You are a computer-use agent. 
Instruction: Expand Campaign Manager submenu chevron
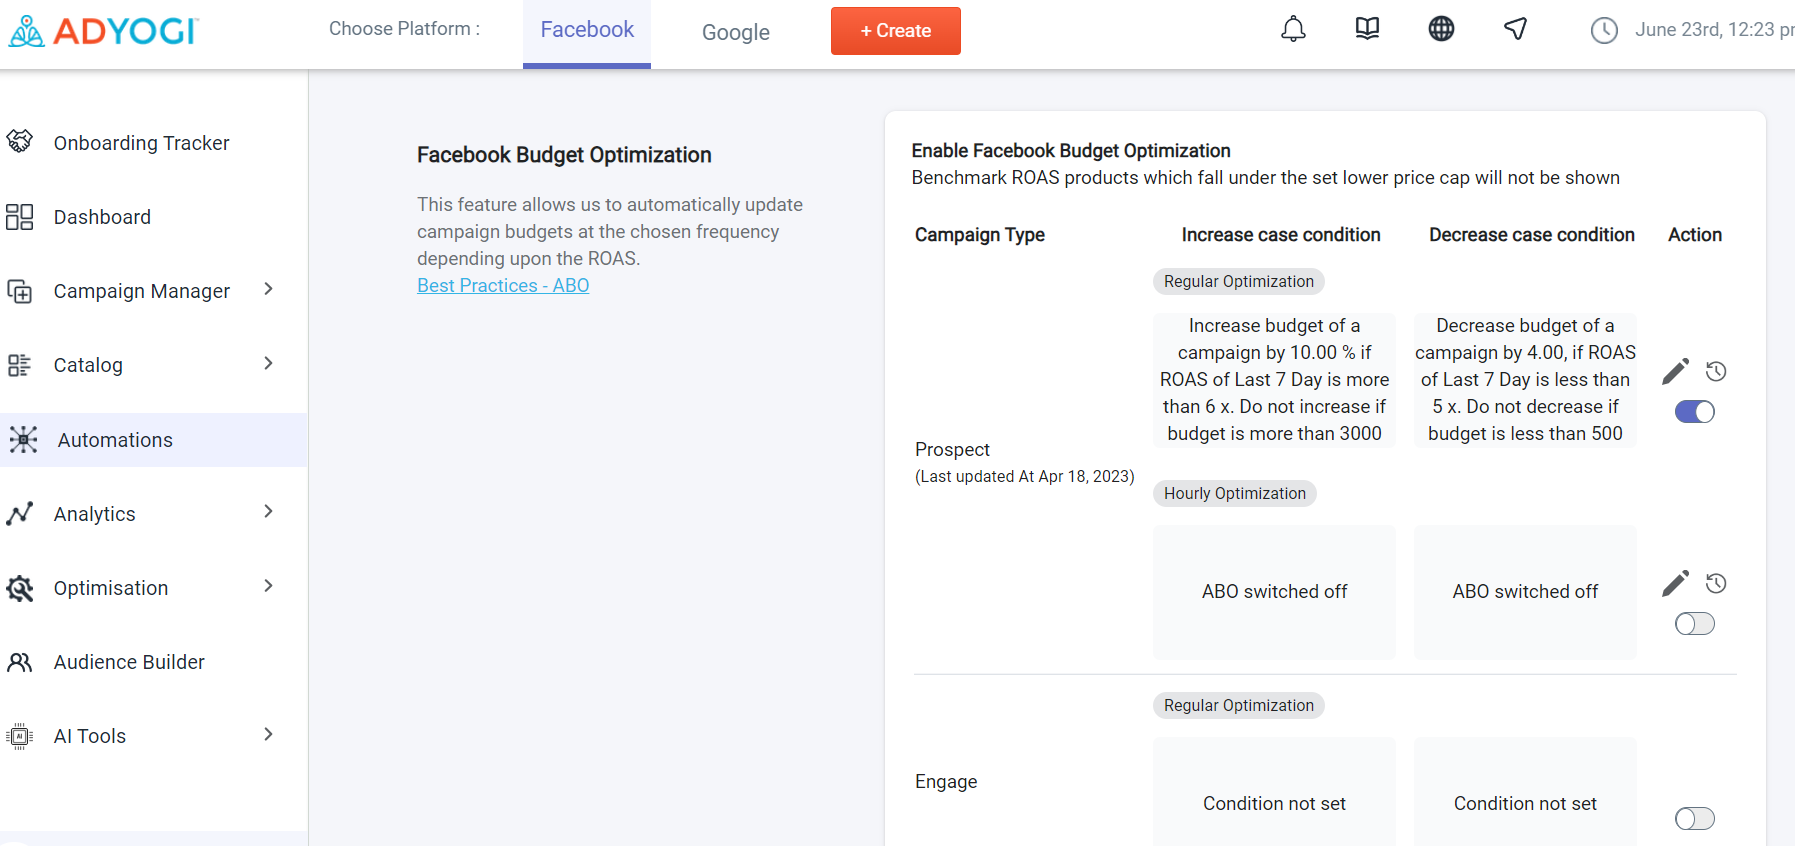coord(268,289)
